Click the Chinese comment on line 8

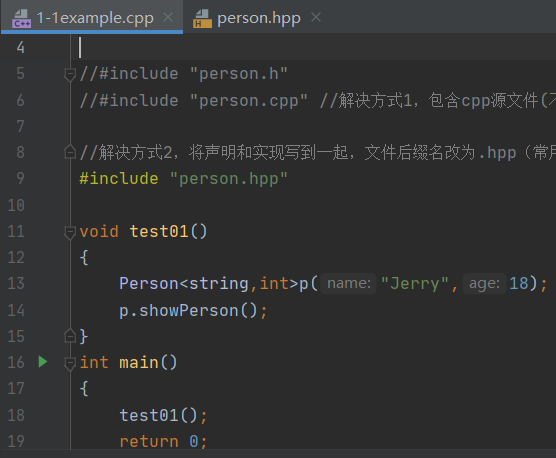(317, 152)
